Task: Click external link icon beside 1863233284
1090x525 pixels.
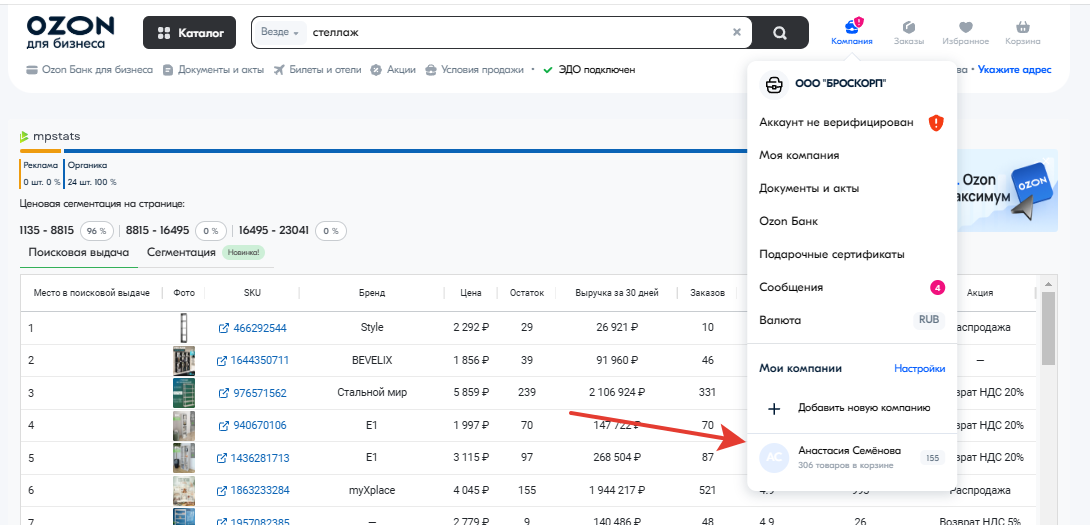Action: (222, 490)
